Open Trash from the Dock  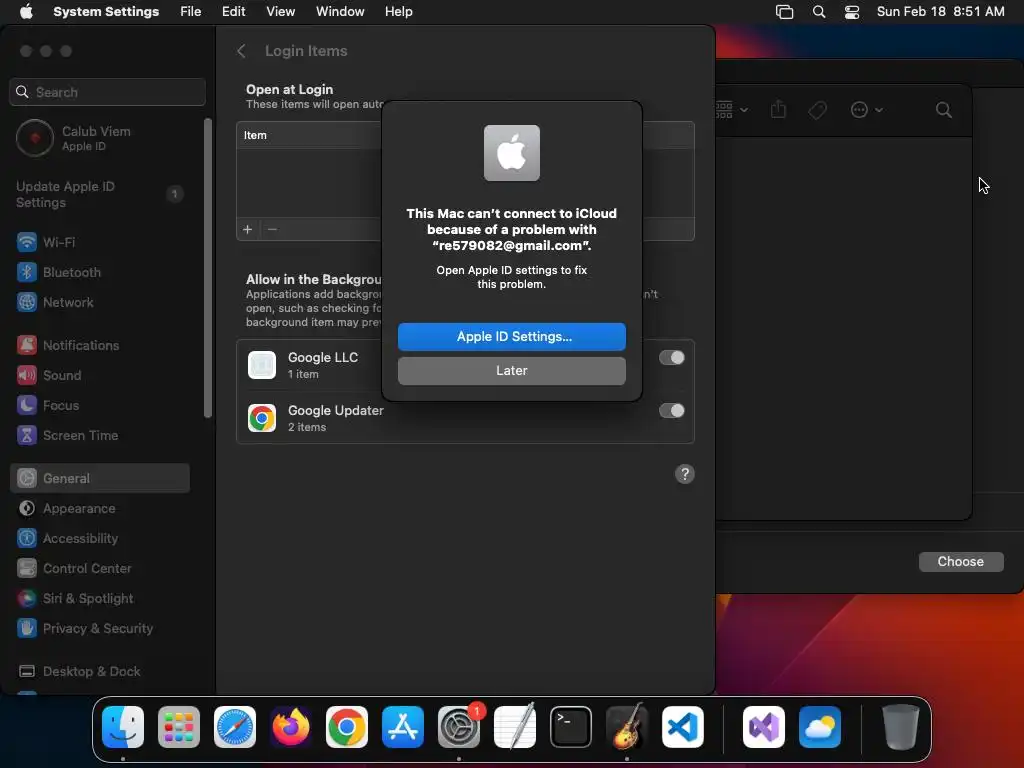pyautogui.click(x=901, y=727)
